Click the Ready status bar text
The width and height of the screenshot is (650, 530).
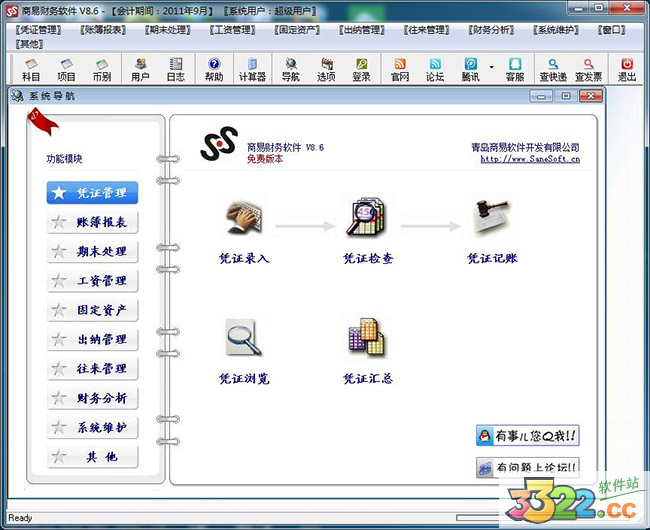click(20, 518)
